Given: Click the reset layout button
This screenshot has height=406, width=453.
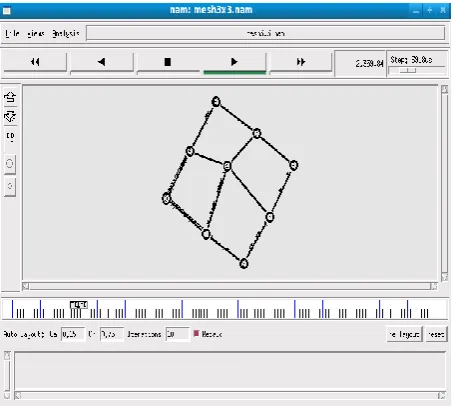Looking at the screenshot, I should (x=436, y=334).
